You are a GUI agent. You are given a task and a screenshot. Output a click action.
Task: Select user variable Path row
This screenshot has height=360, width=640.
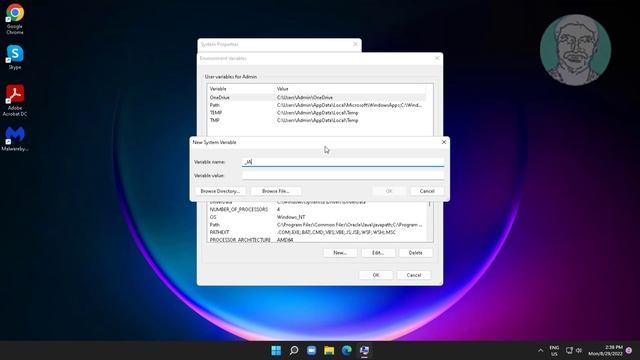coord(317,105)
